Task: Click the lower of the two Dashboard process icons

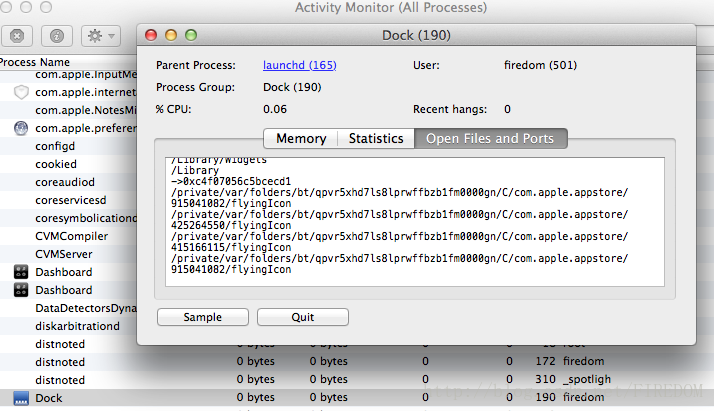Action: point(21,290)
